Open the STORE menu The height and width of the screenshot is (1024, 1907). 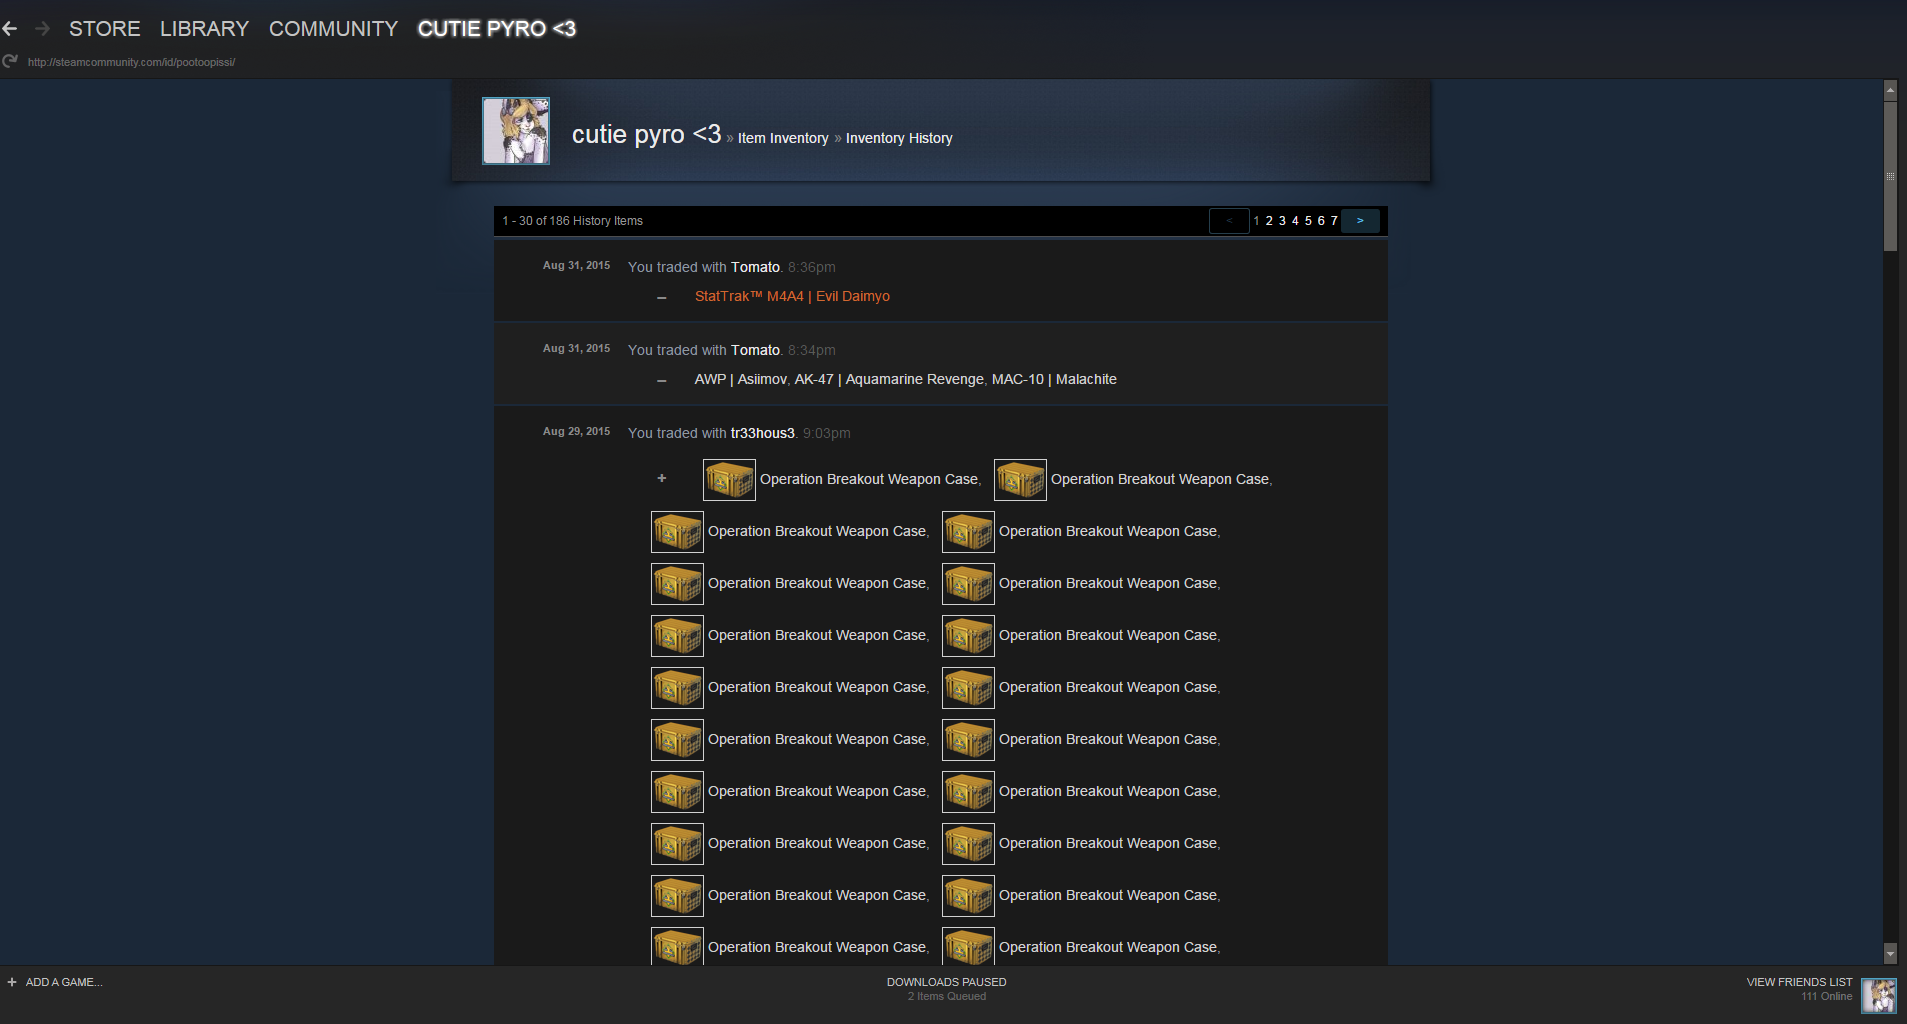tap(104, 29)
